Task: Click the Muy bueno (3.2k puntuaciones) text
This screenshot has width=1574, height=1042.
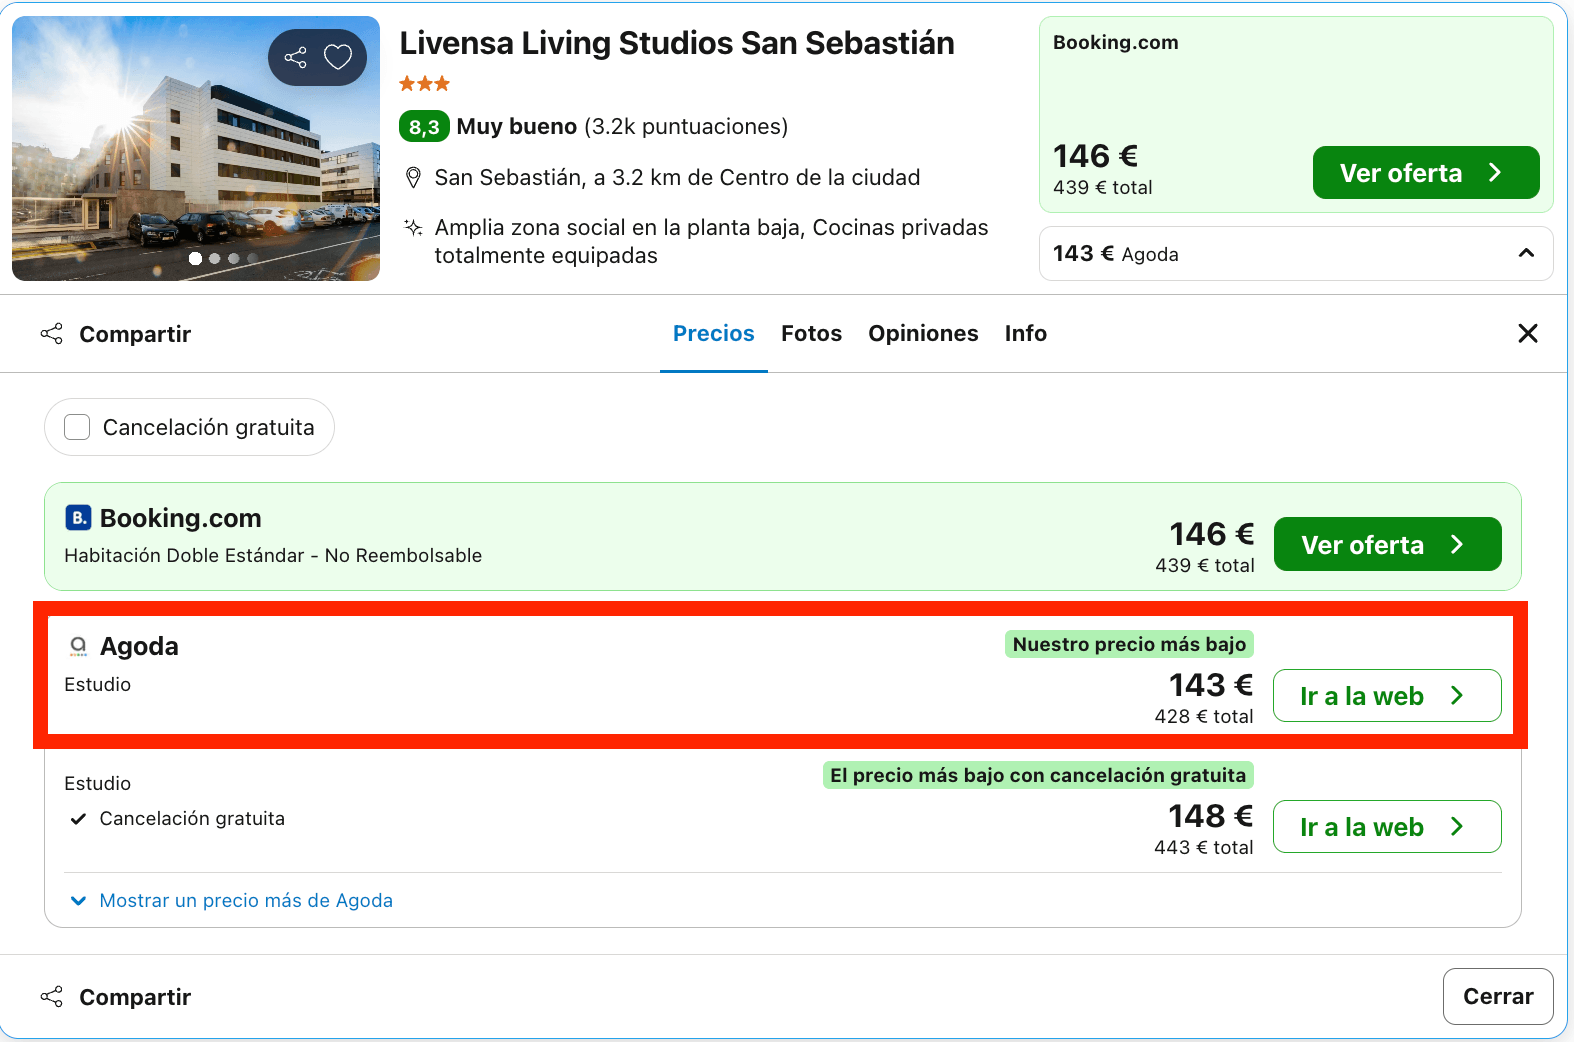Action: click(x=622, y=127)
